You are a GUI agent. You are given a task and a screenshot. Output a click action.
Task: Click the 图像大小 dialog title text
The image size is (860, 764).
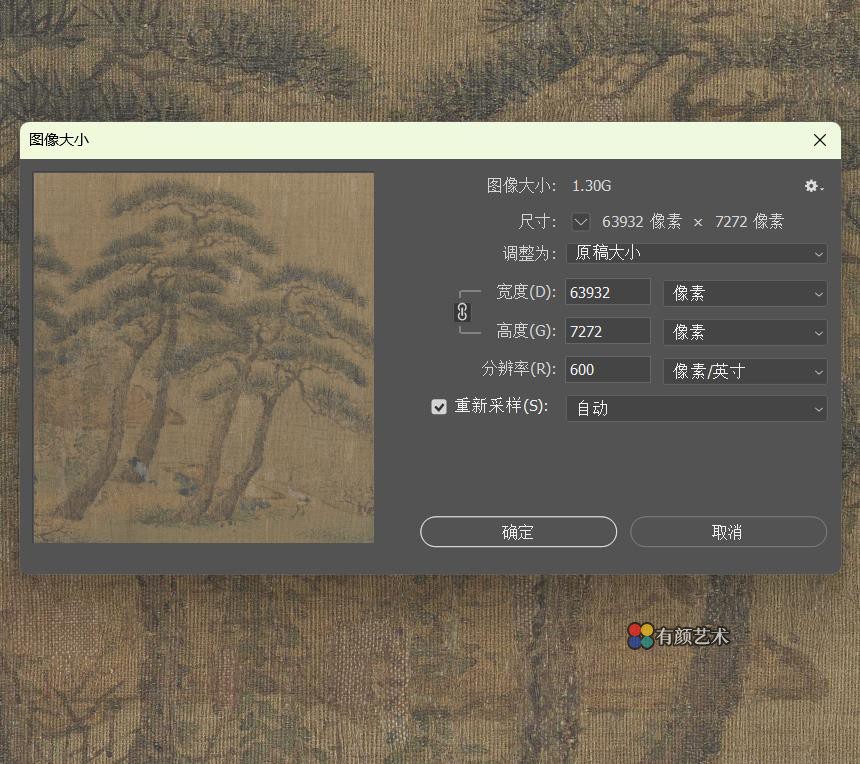(x=59, y=140)
